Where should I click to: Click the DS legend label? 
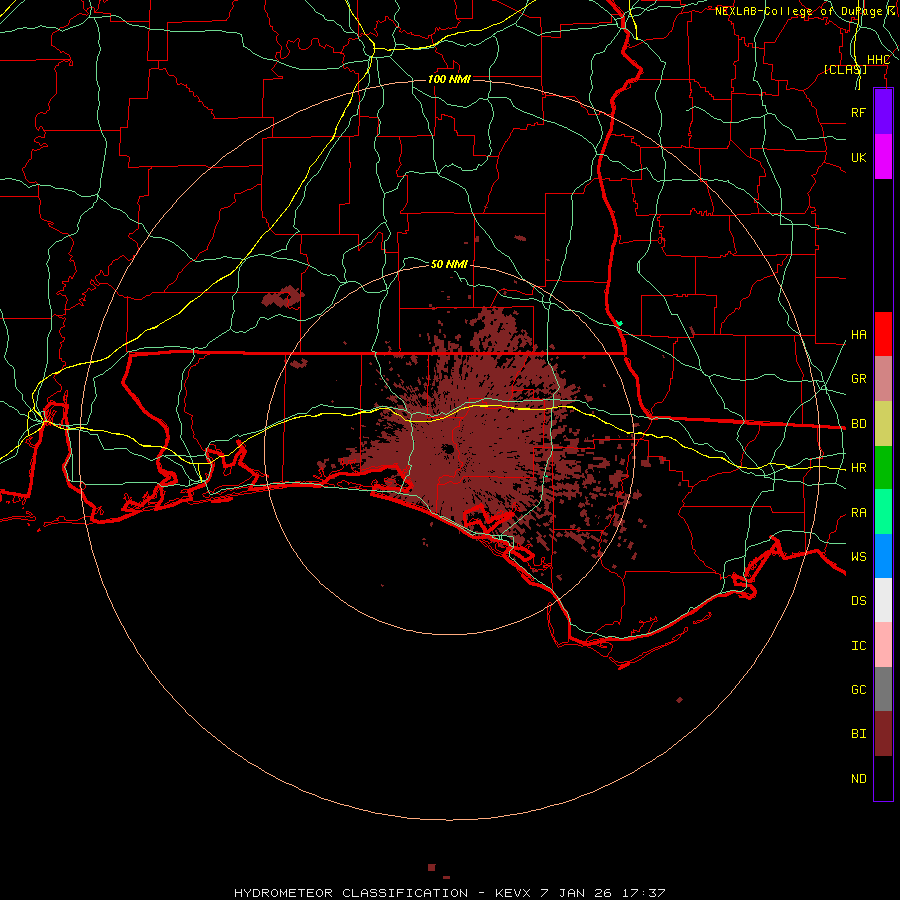point(858,601)
